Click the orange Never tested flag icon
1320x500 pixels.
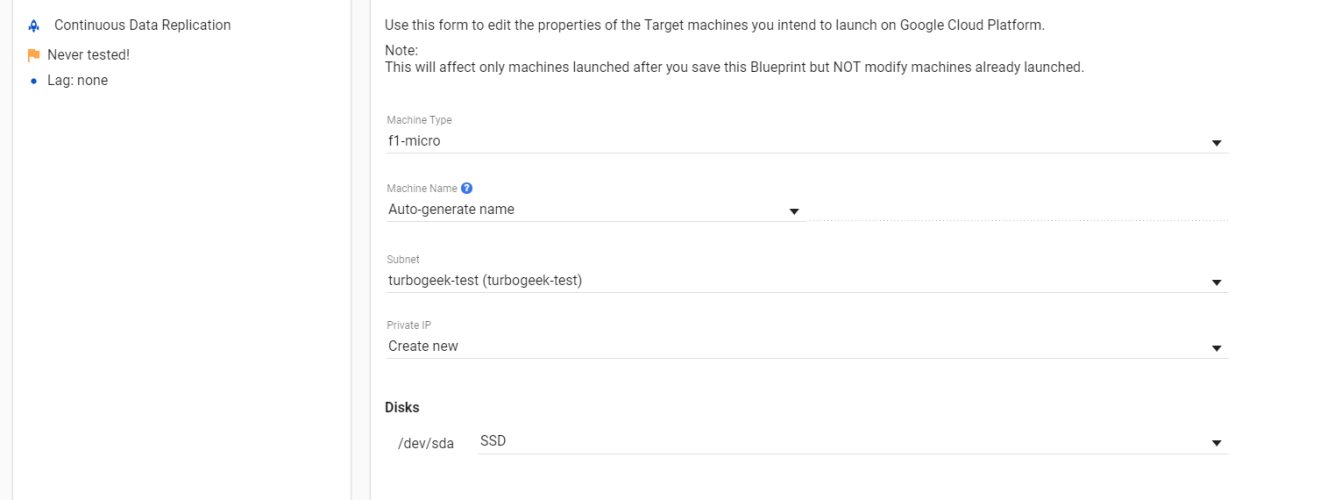(34, 55)
